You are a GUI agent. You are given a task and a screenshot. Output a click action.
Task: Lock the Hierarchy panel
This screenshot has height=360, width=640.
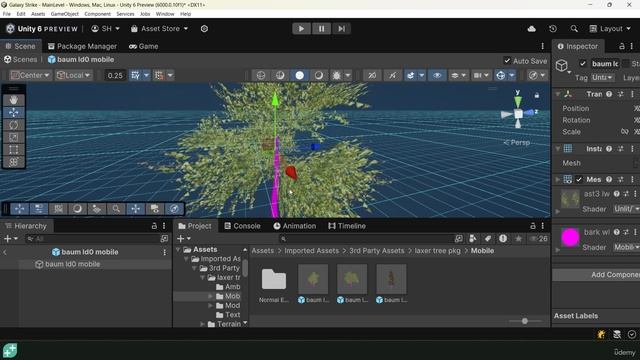(154, 226)
